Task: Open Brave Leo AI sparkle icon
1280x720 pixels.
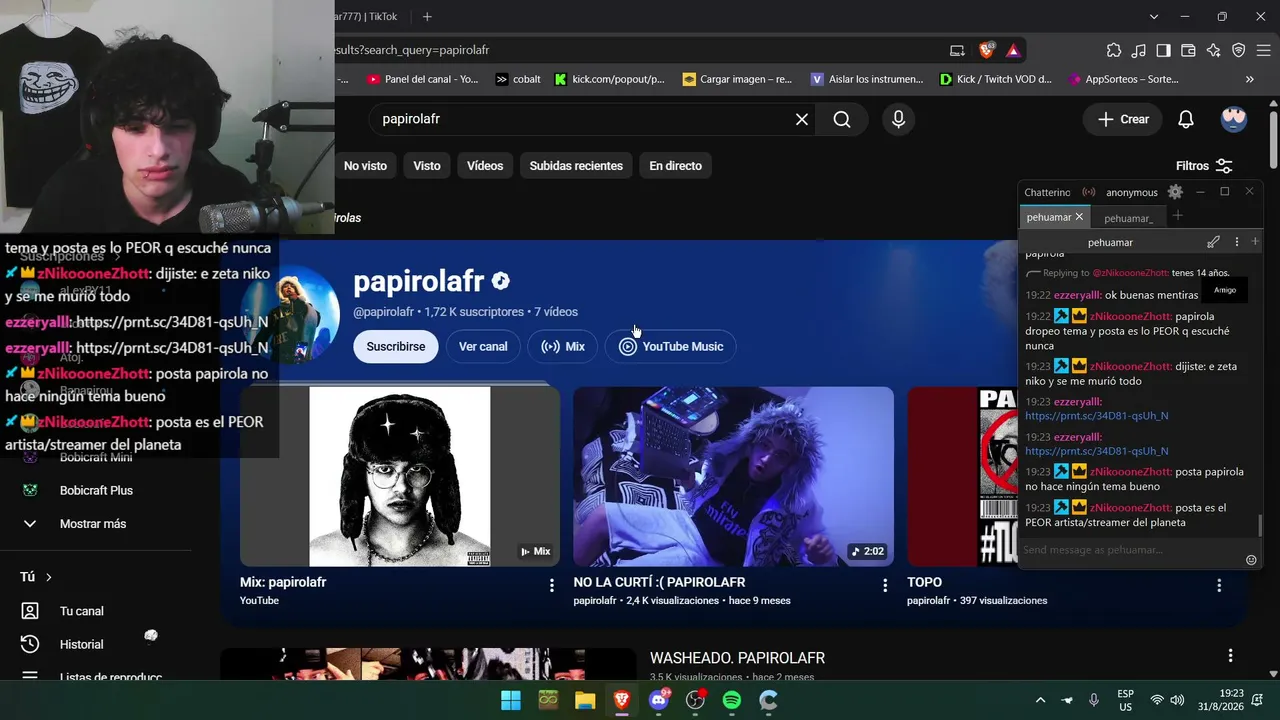Action: click(x=1214, y=50)
